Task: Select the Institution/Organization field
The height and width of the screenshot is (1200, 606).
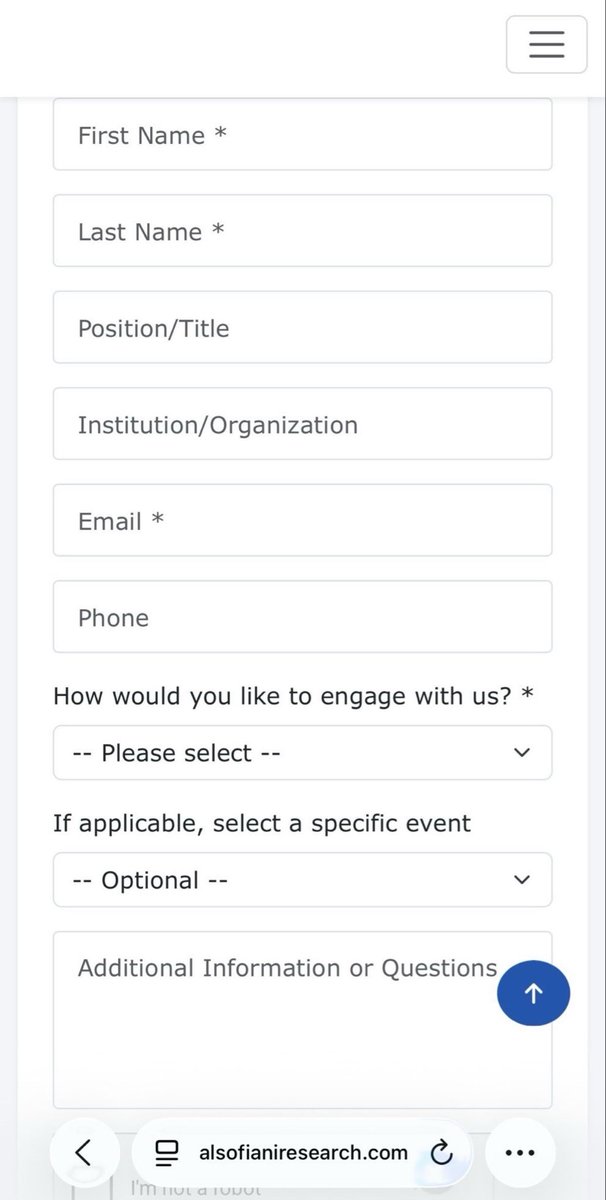Action: [x=302, y=424]
